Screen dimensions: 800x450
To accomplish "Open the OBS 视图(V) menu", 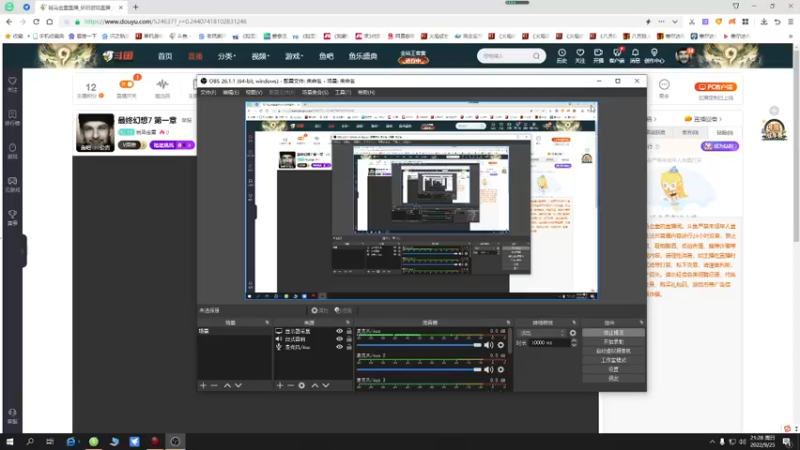I will [x=254, y=92].
